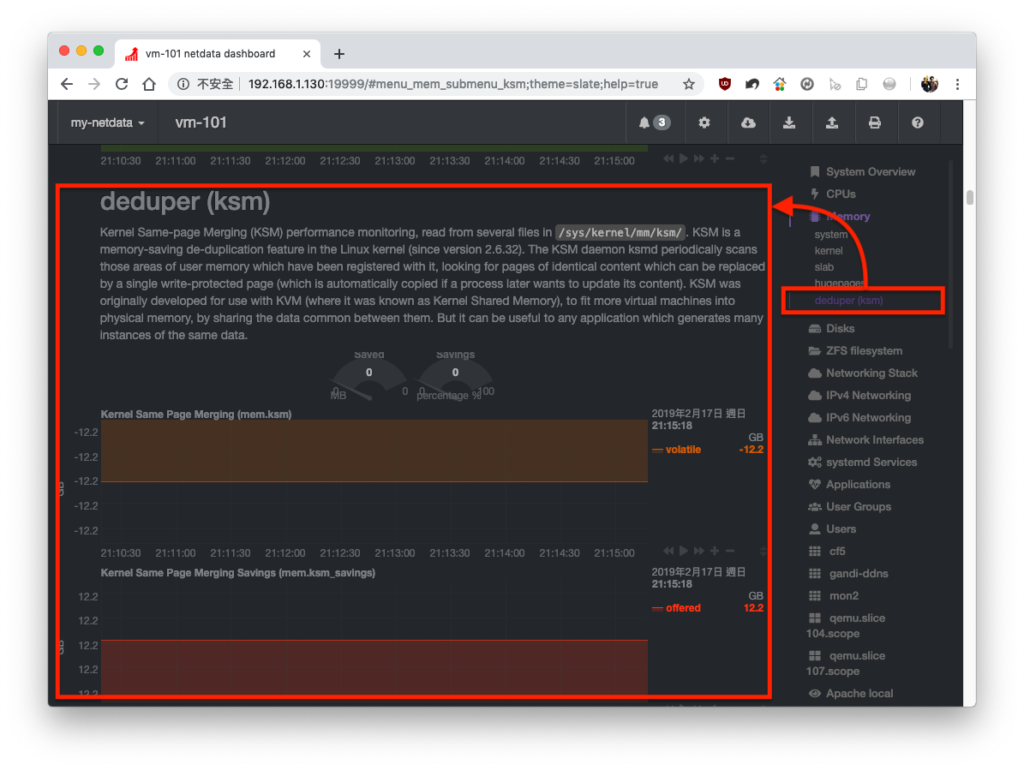The height and width of the screenshot is (770, 1024).
Task: Click the browser address bar URL
Action: (x=453, y=84)
